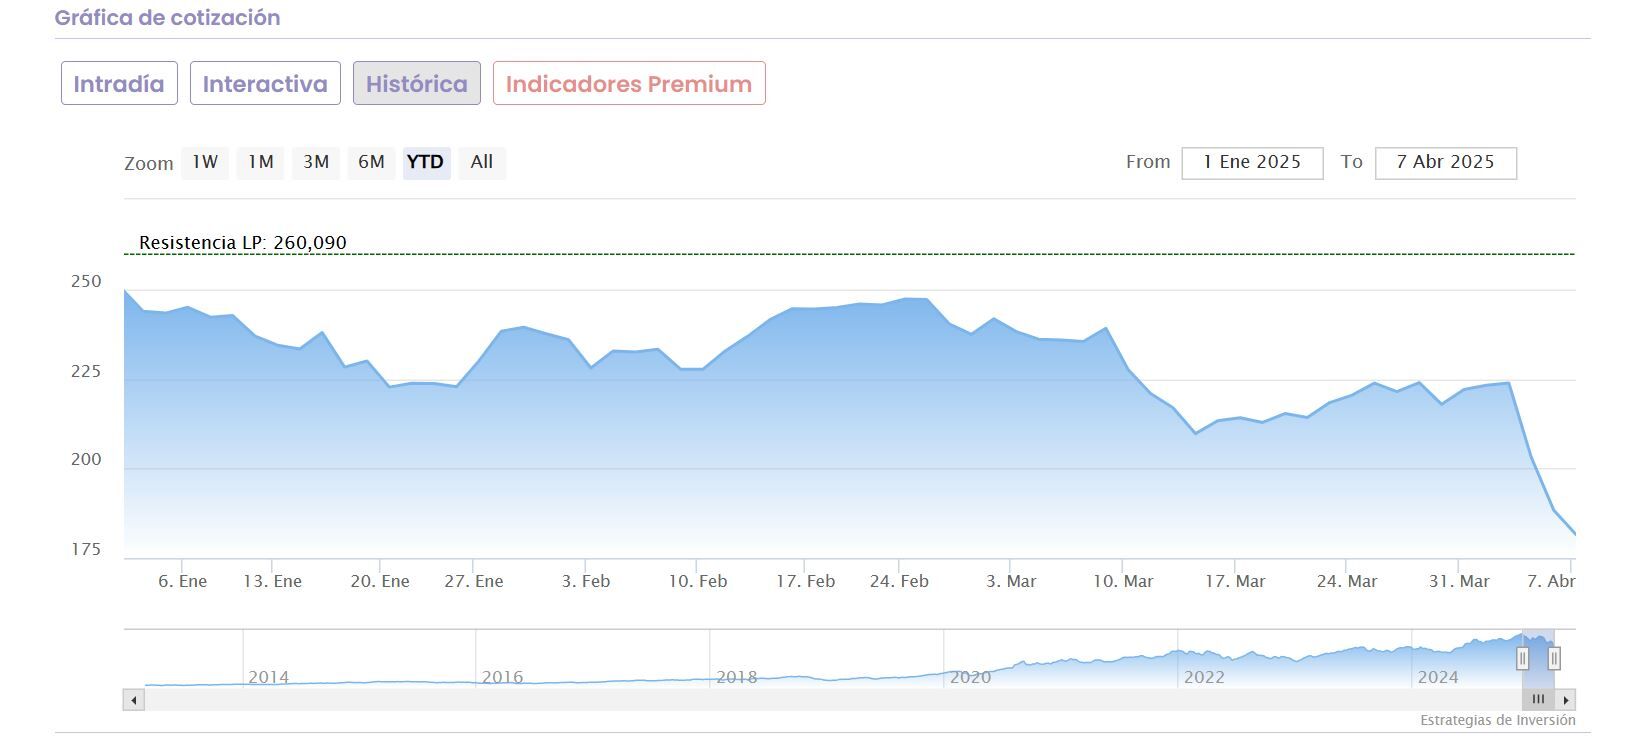Click the 2018 area in the navigator timeline

point(737,677)
